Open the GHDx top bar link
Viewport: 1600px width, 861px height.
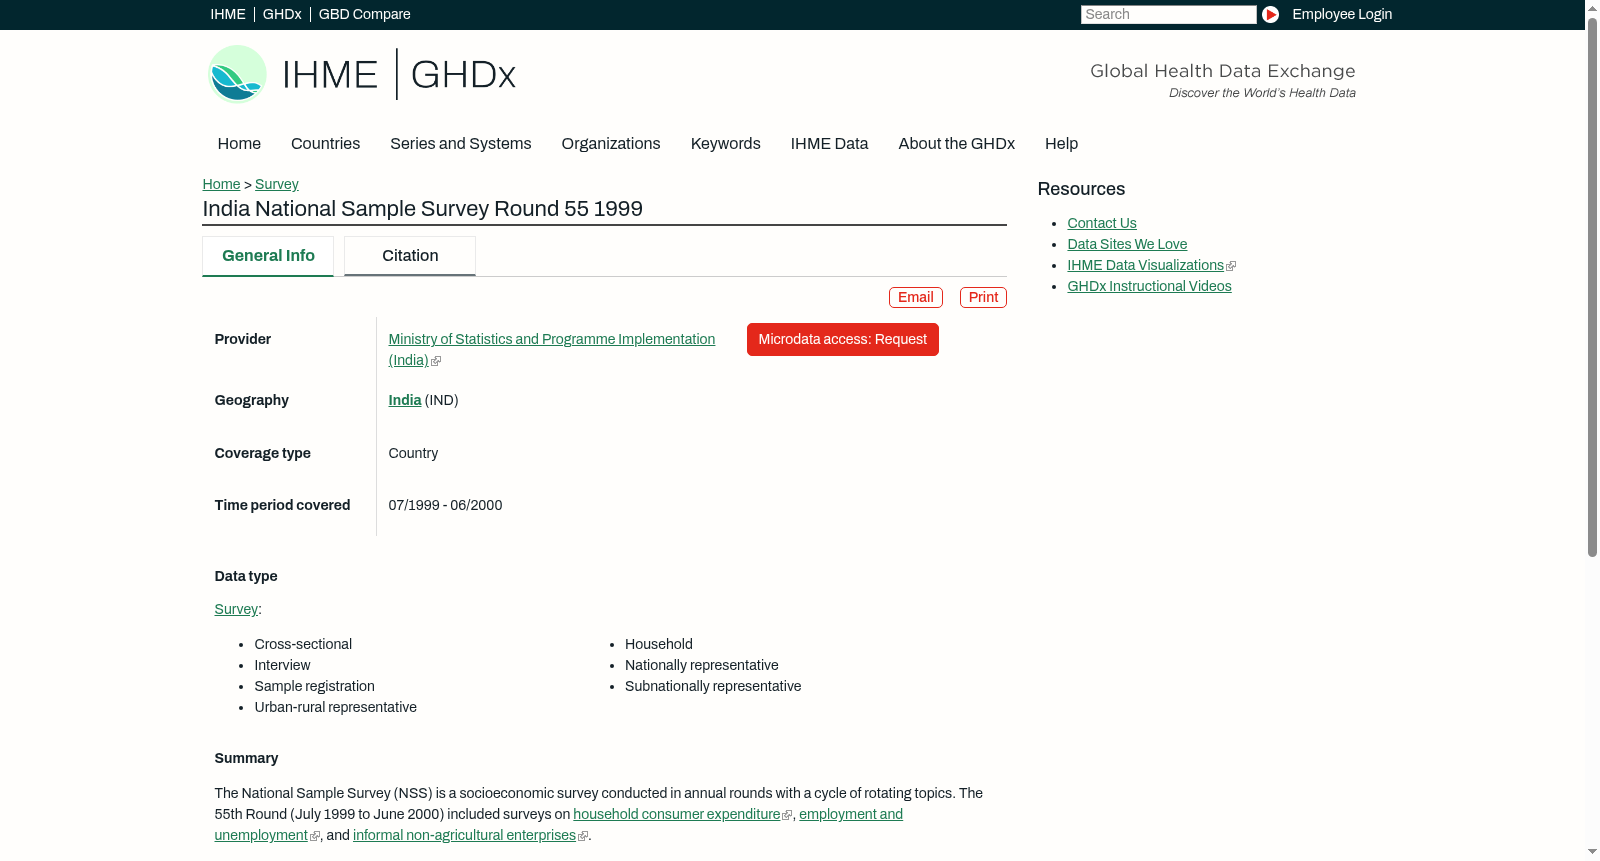coord(282,14)
